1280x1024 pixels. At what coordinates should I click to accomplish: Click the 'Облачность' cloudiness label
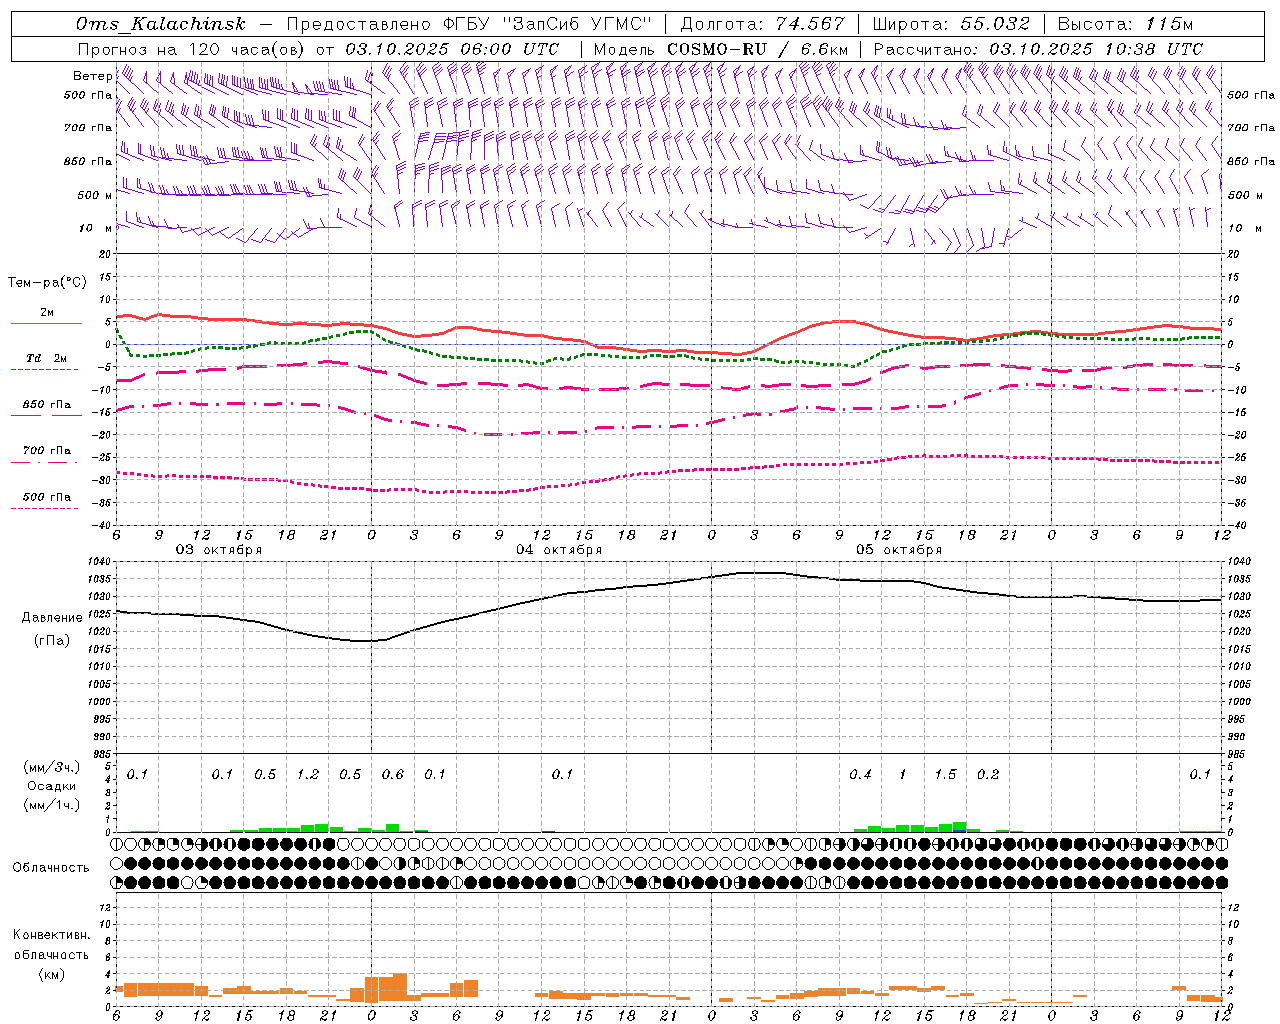(x=51, y=868)
